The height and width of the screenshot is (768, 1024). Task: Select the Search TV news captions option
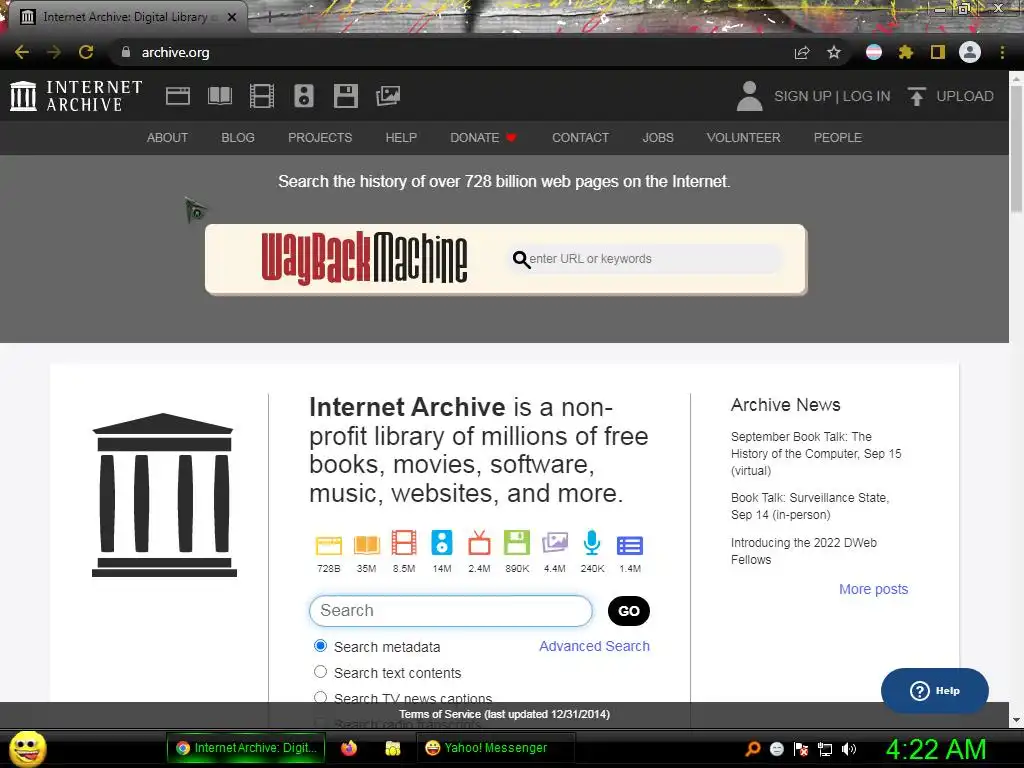[x=320, y=697]
